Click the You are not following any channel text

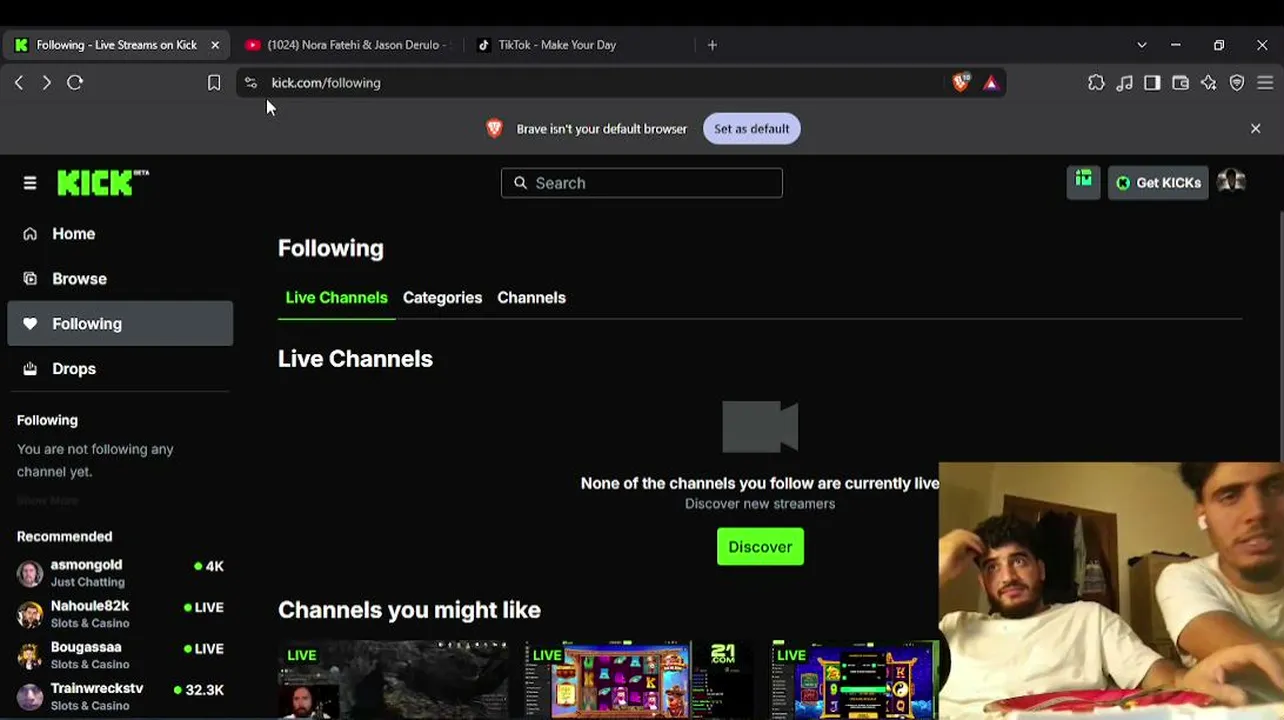pyautogui.click(x=95, y=460)
